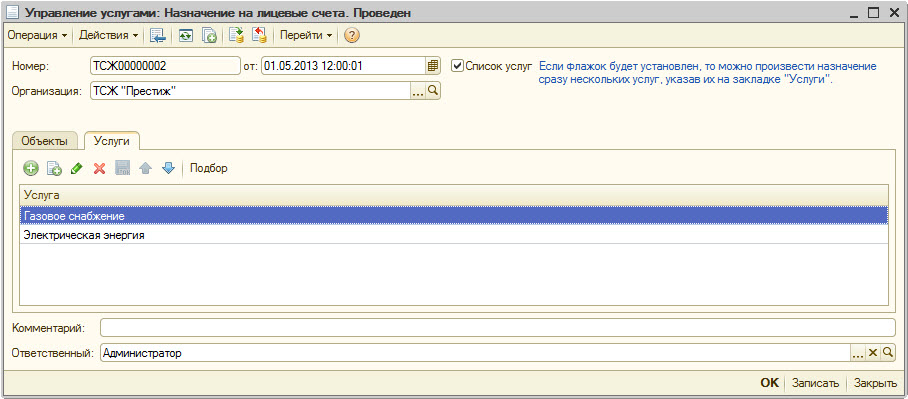Open the Действия dropdown menu
Image resolution: width=908 pixels, height=399 pixels.
(109, 35)
